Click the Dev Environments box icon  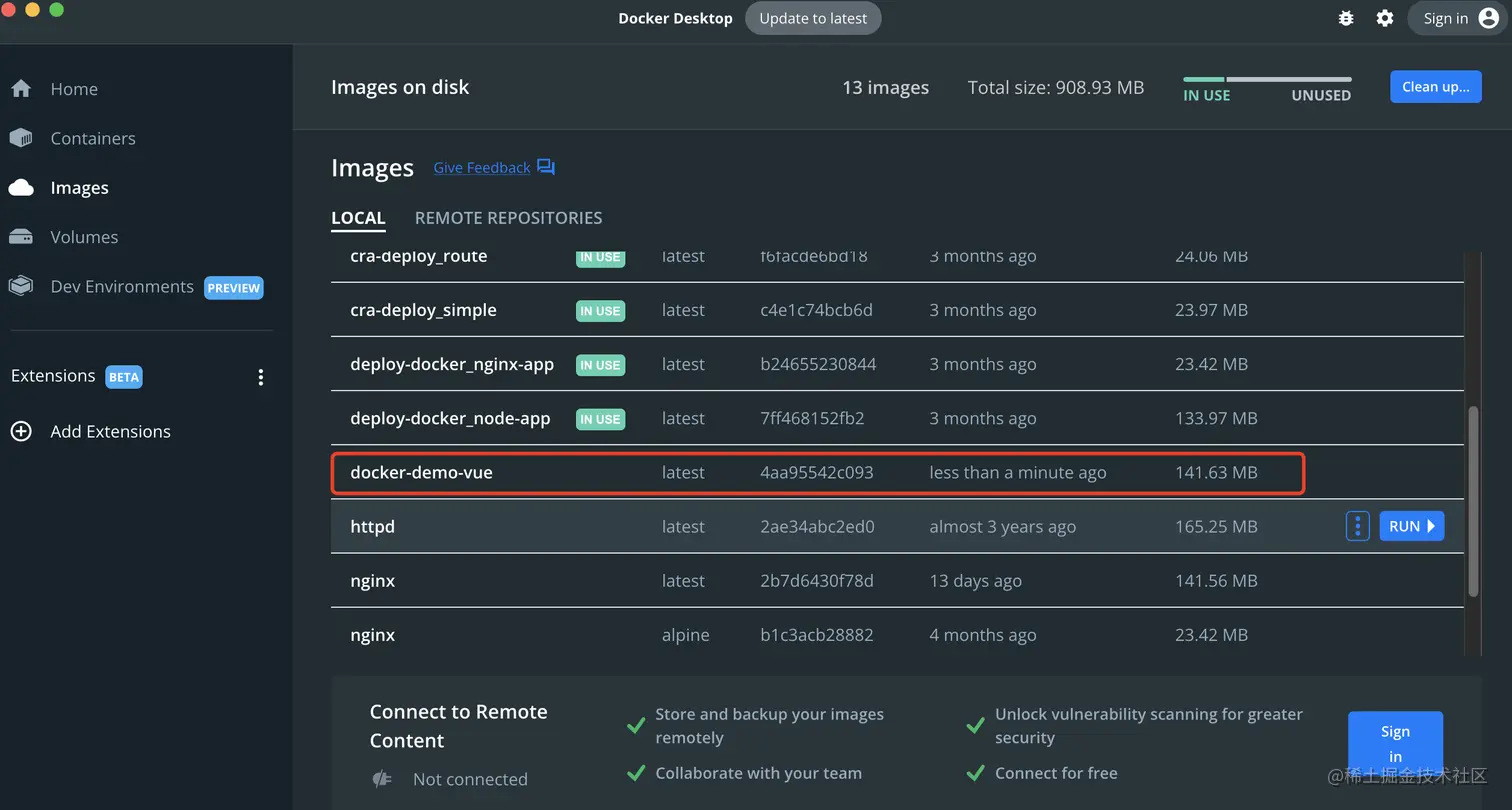click(21, 286)
